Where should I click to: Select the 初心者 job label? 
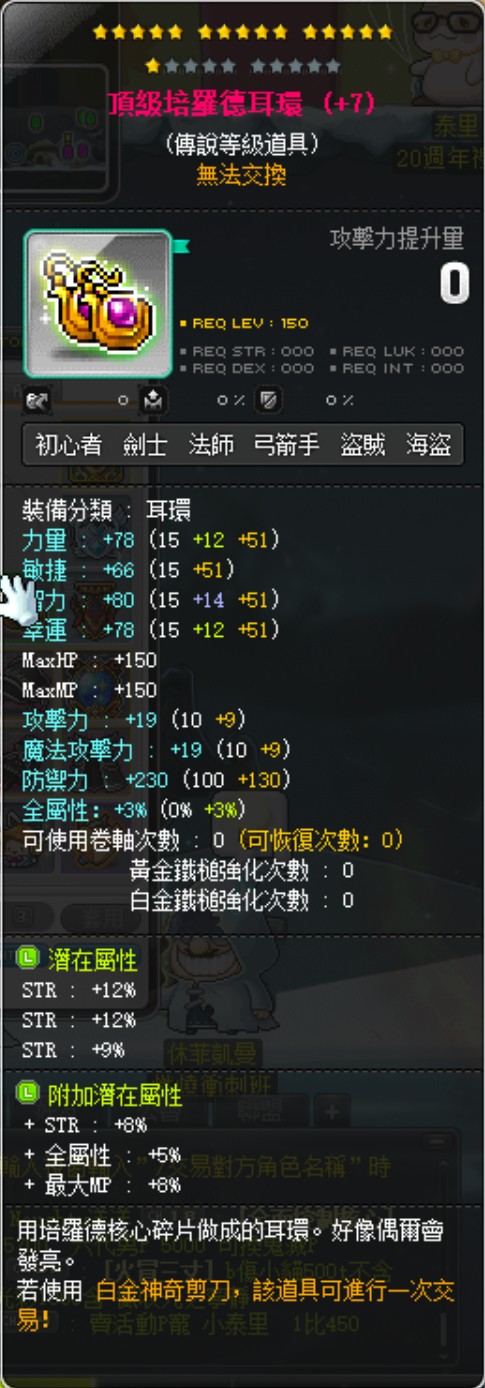(x=67, y=445)
